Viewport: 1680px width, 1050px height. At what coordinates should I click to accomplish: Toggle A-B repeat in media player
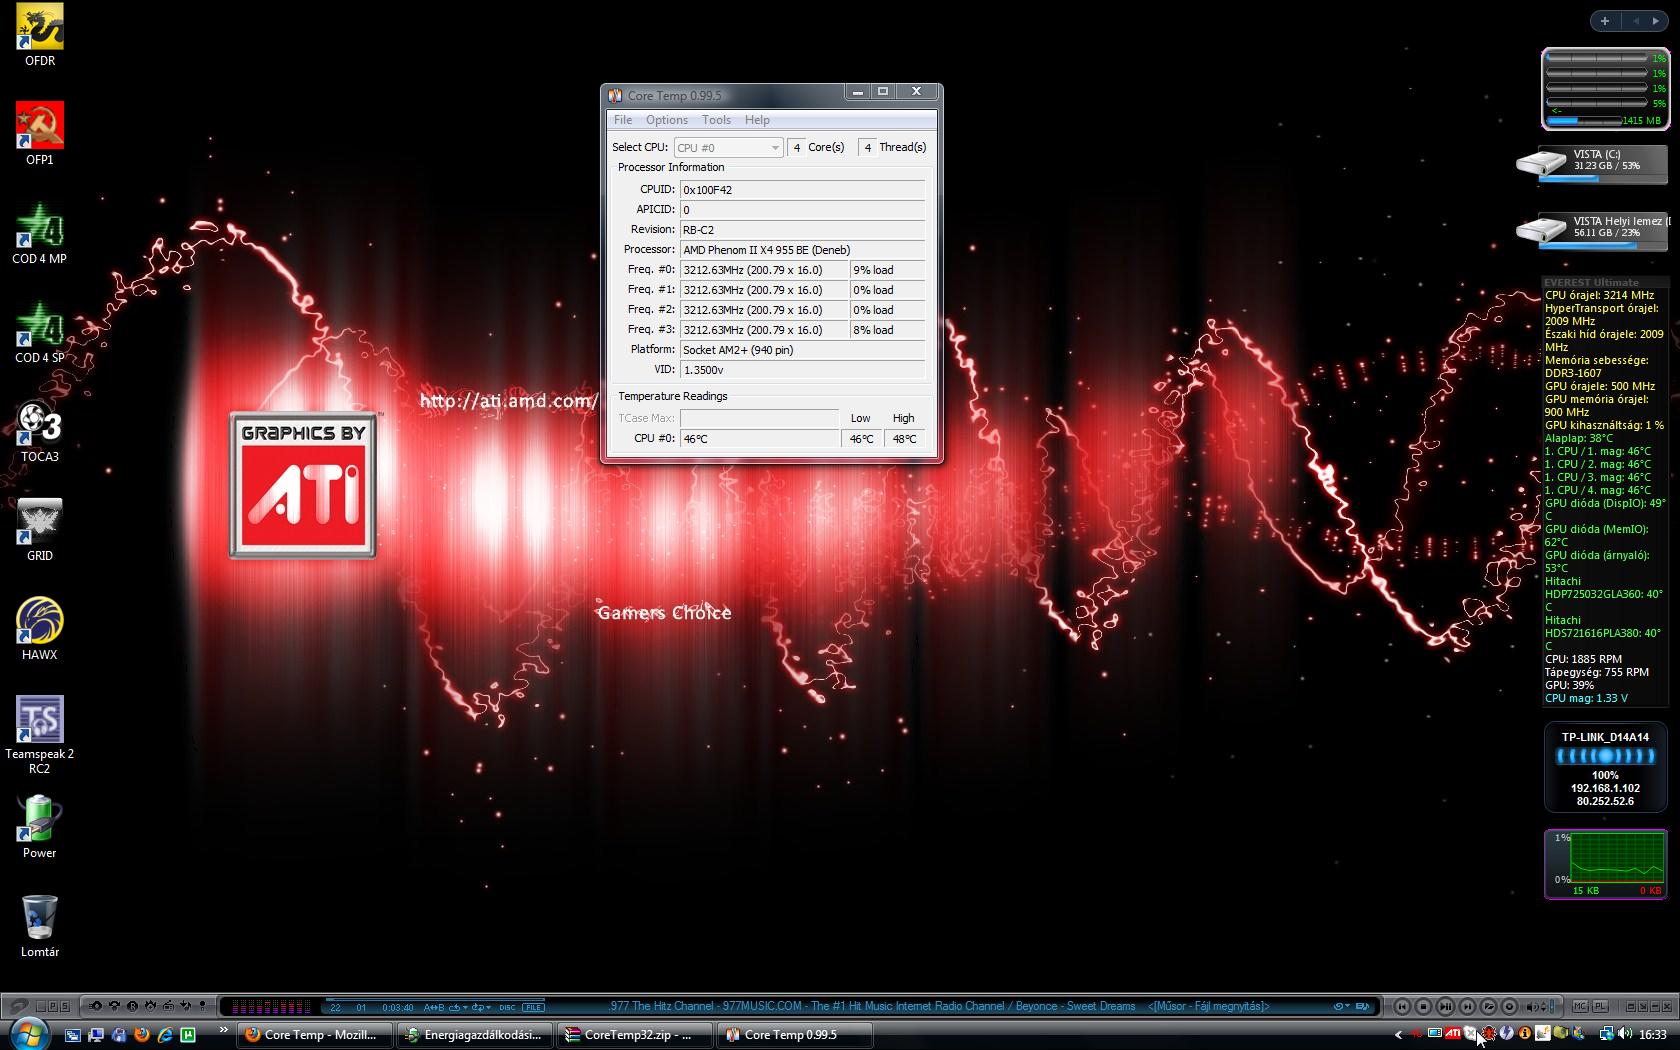pyautogui.click(x=433, y=1007)
